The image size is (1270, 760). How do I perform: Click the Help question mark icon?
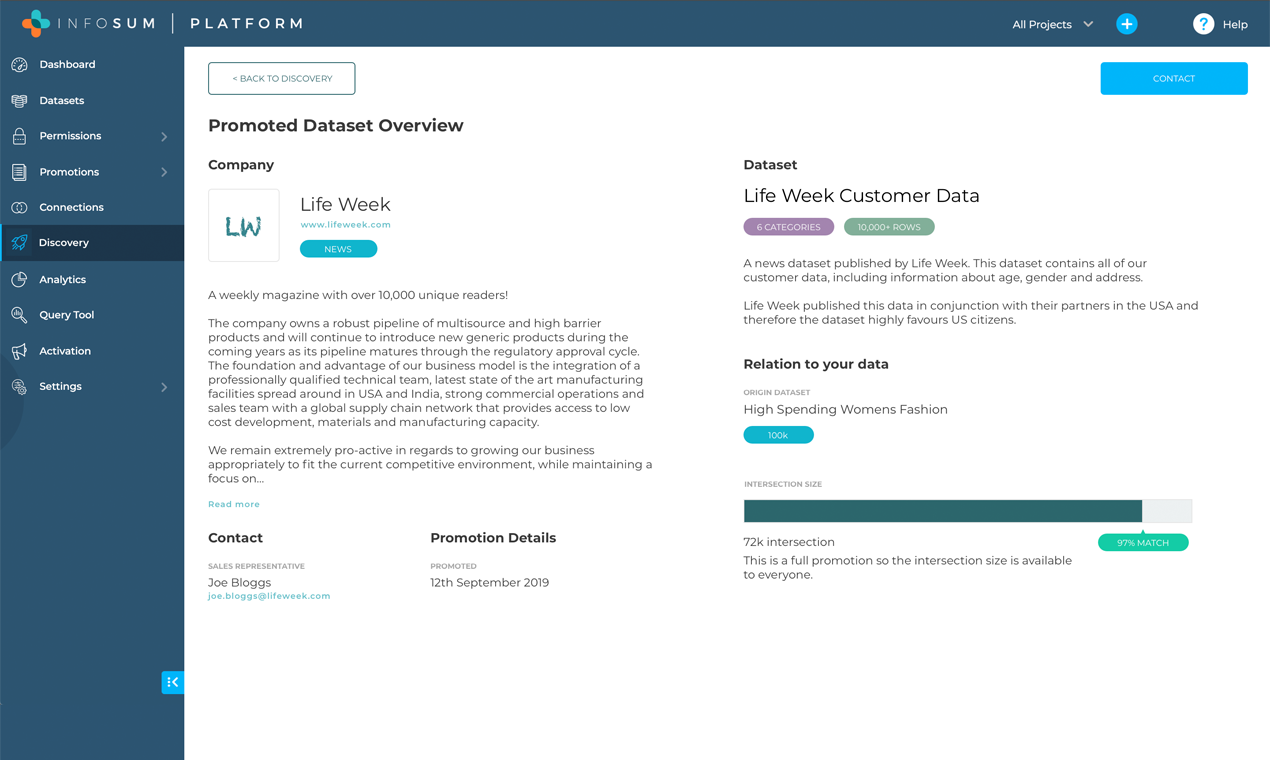pos(1203,24)
